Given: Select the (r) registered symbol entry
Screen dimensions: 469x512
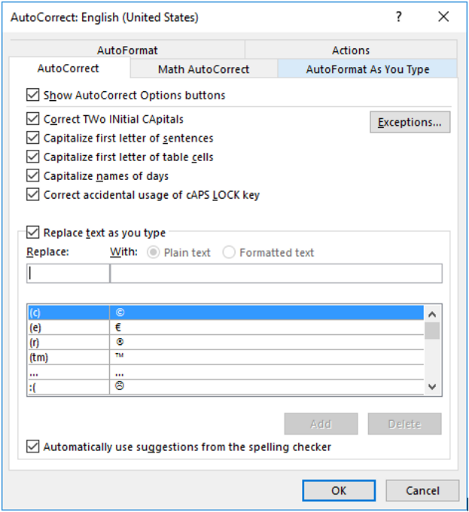Looking at the screenshot, I should (226, 342).
